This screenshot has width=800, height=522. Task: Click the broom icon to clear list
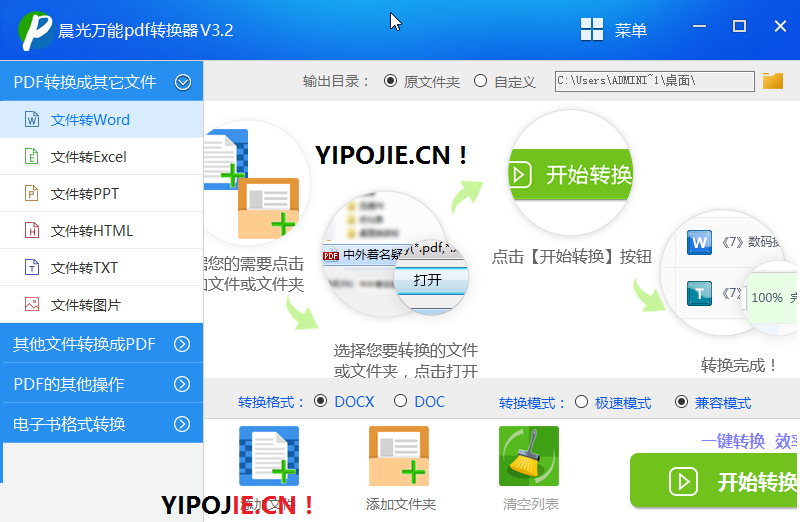pos(529,456)
